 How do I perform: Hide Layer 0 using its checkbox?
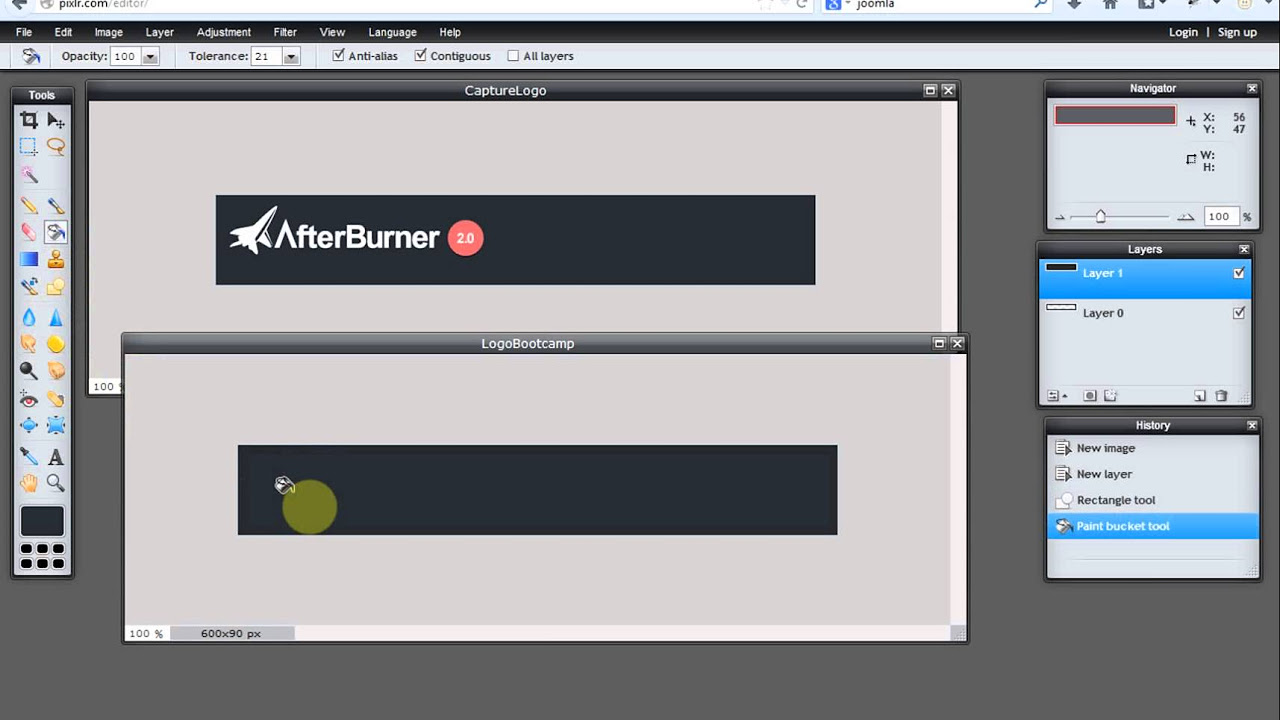(x=1239, y=313)
